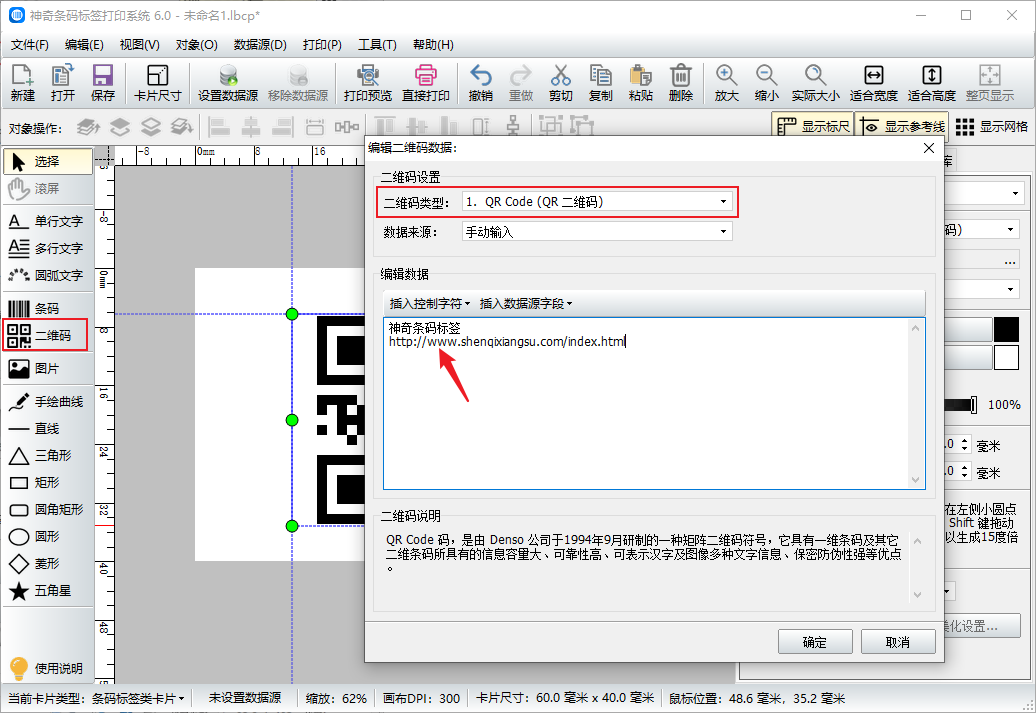This screenshot has height=713, width=1036.
Task: Expand 插入控制字符 dropdown
Action: click(x=429, y=303)
